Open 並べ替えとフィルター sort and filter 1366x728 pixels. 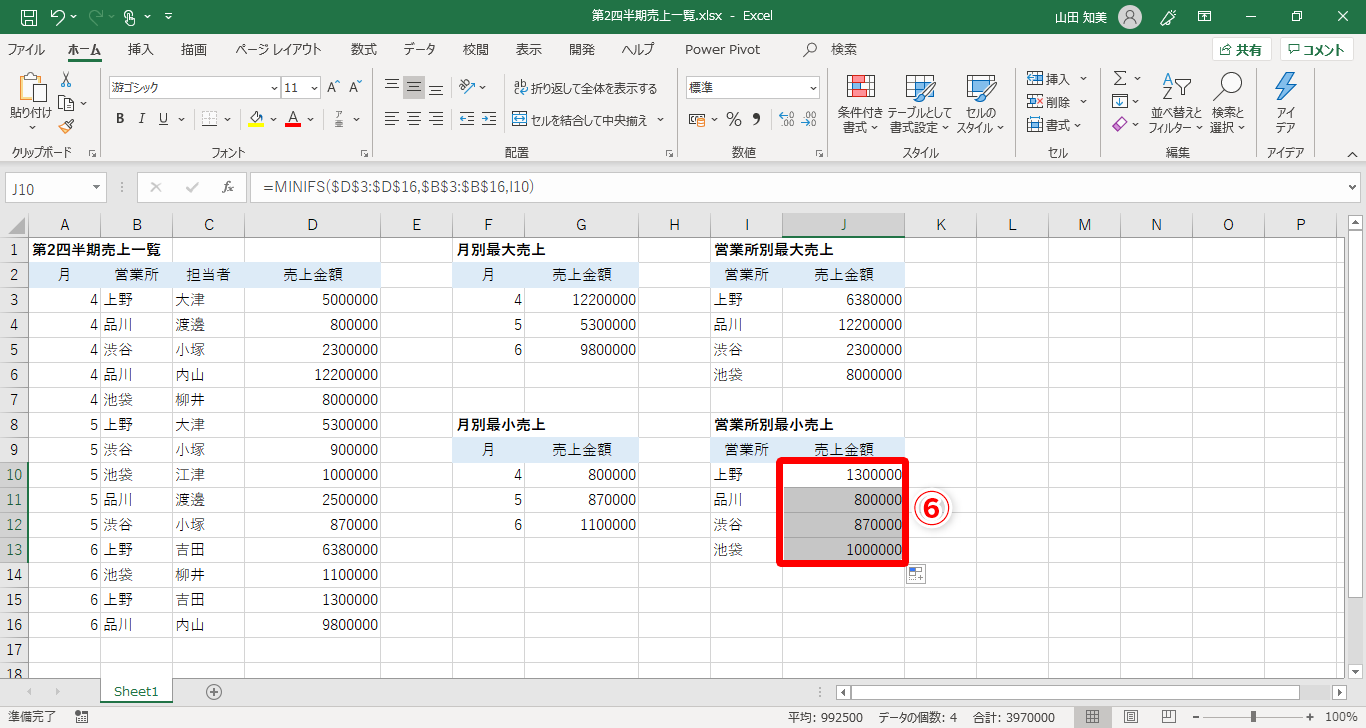click(1176, 104)
